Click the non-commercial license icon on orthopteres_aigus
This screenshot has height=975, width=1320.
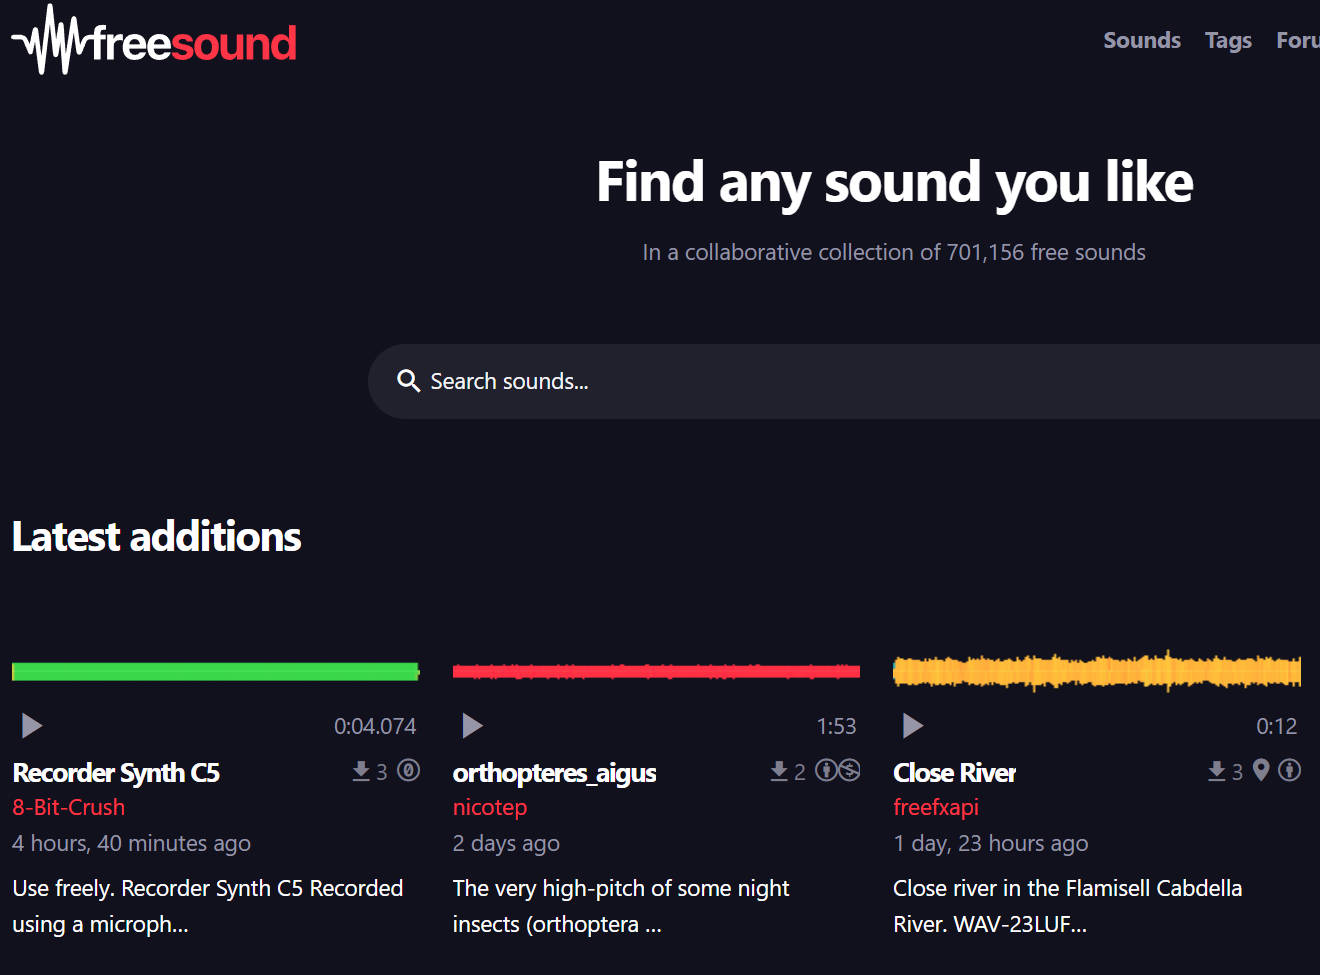pyautogui.click(x=848, y=771)
